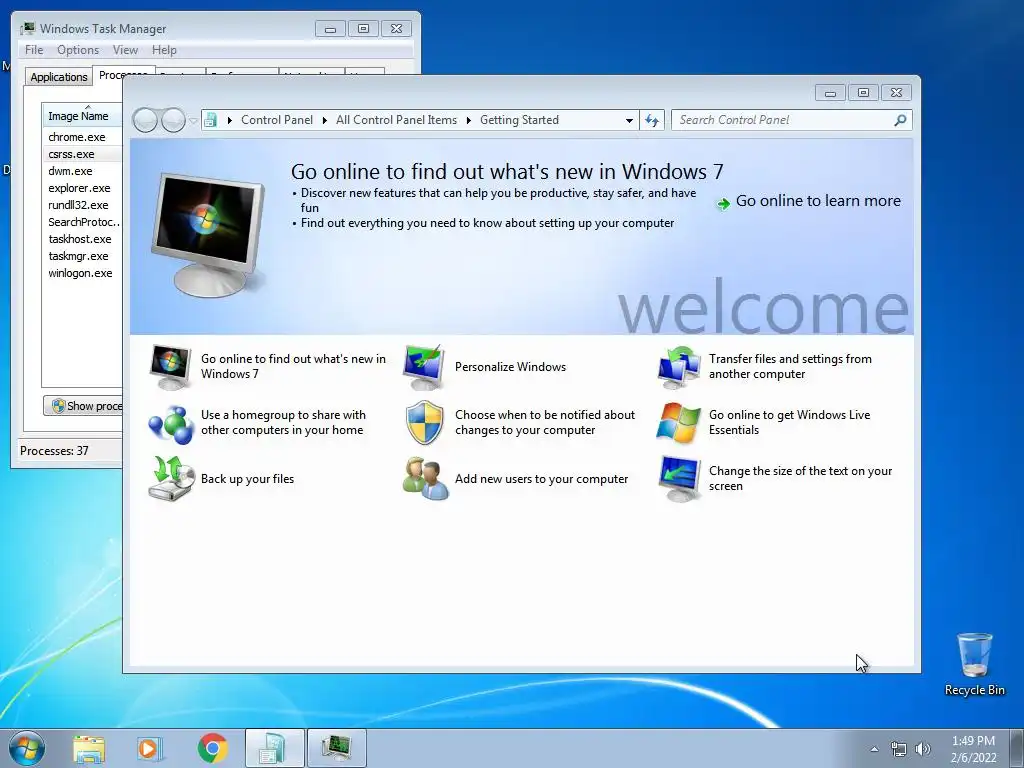Switch to Applications tab in Task Manager

[x=59, y=76]
